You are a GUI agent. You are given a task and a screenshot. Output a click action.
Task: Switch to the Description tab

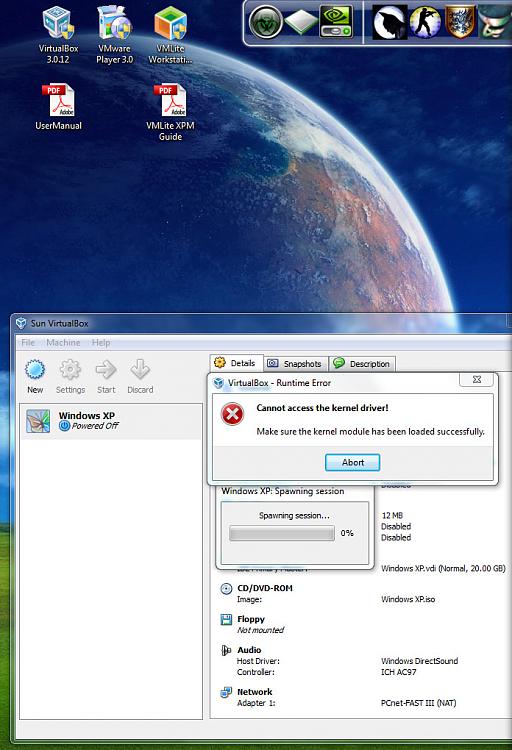tap(362, 364)
